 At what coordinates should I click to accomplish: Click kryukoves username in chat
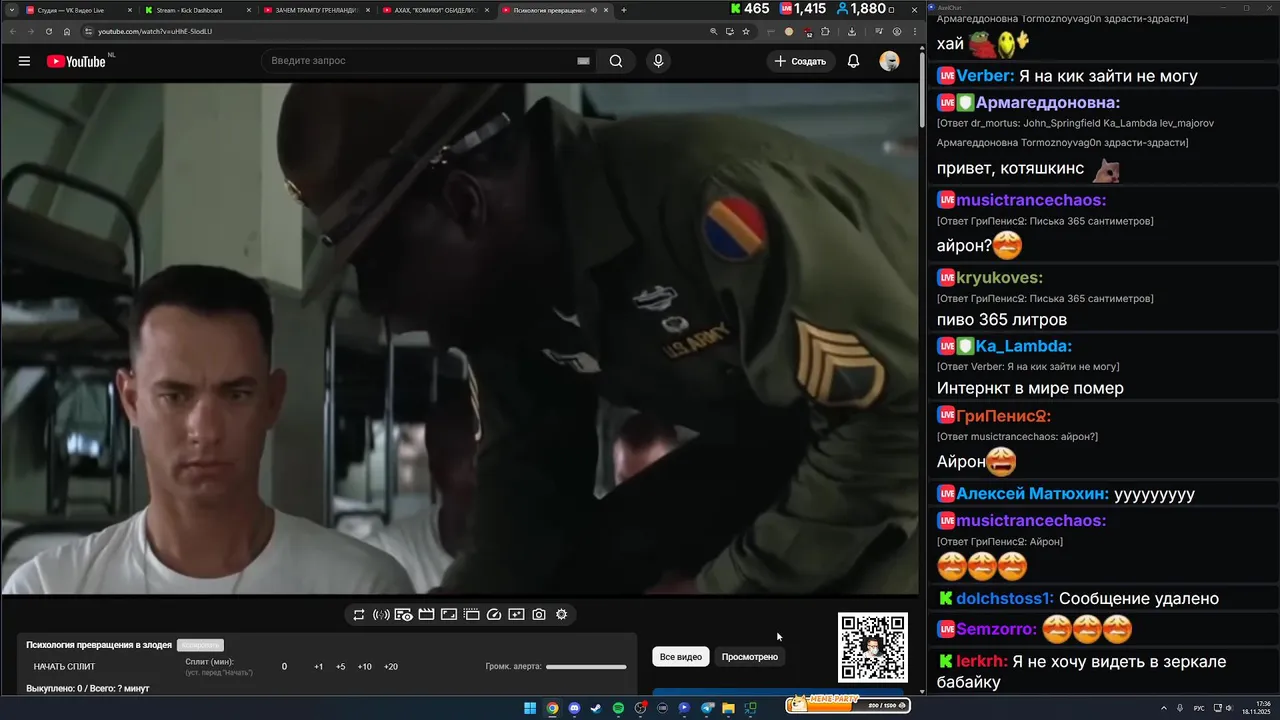click(x=1000, y=277)
